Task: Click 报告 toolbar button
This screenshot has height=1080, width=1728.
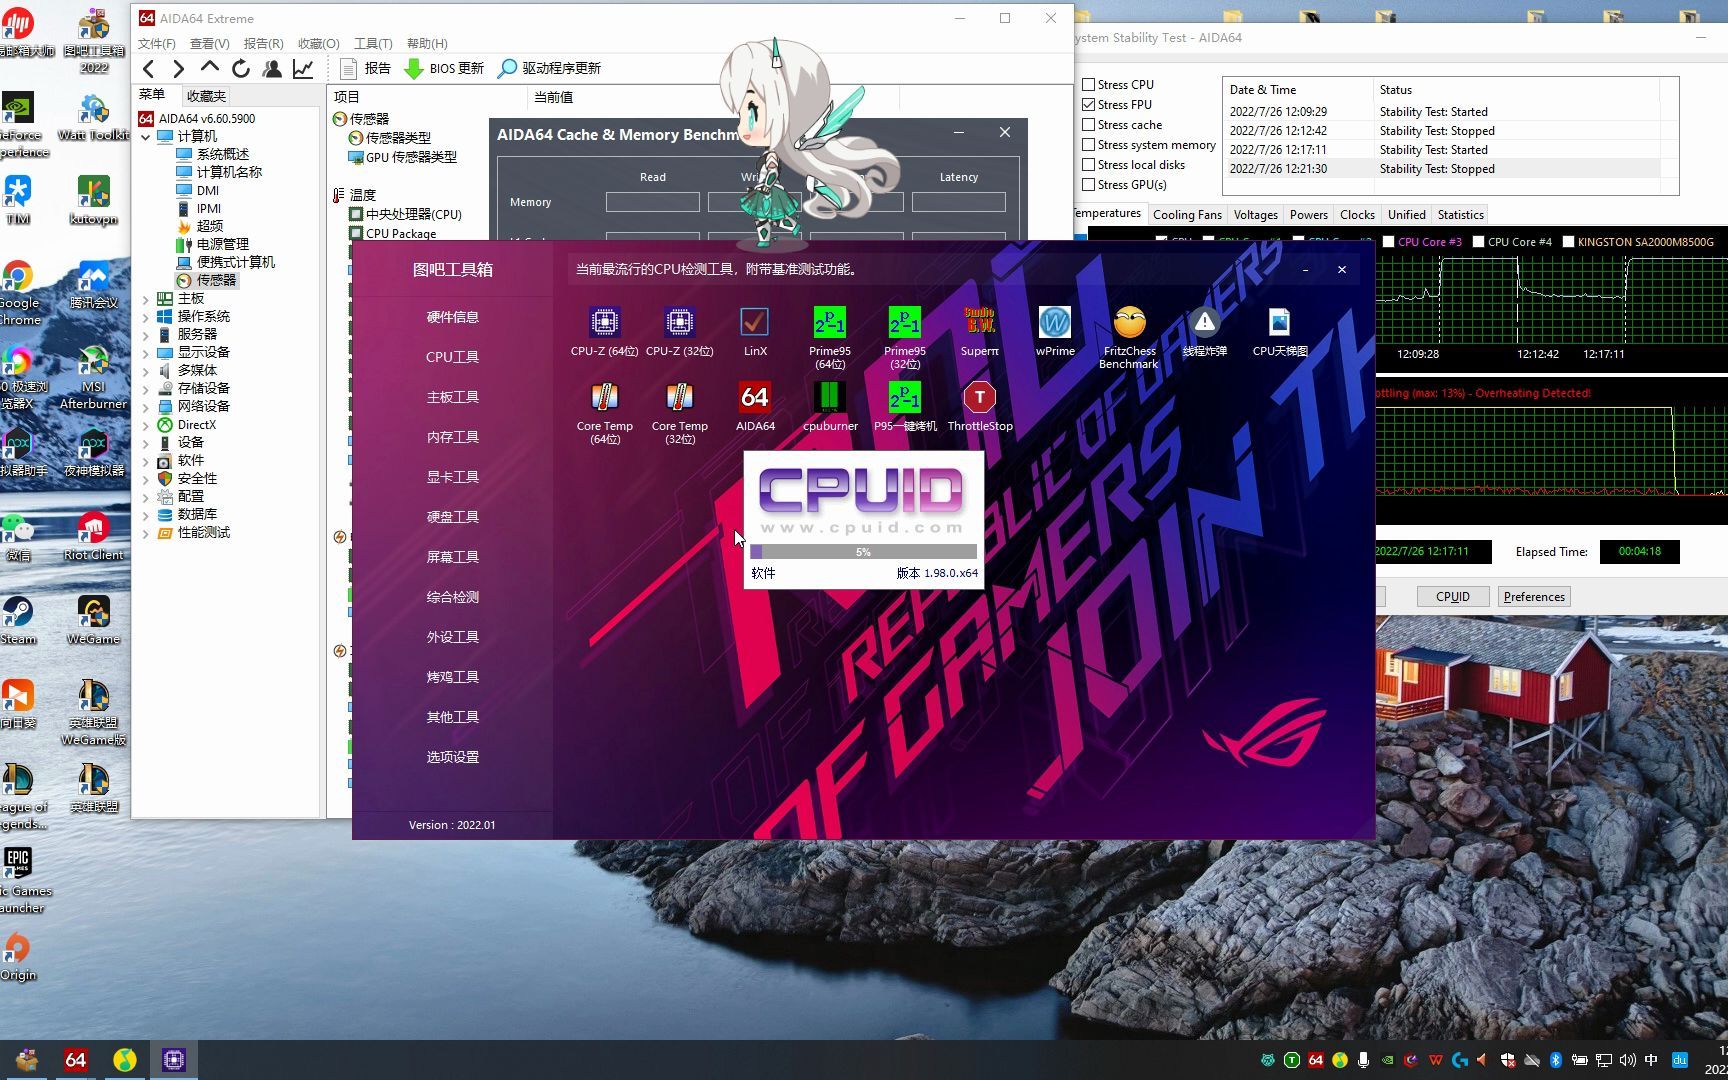Action: click(x=365, y=68)
